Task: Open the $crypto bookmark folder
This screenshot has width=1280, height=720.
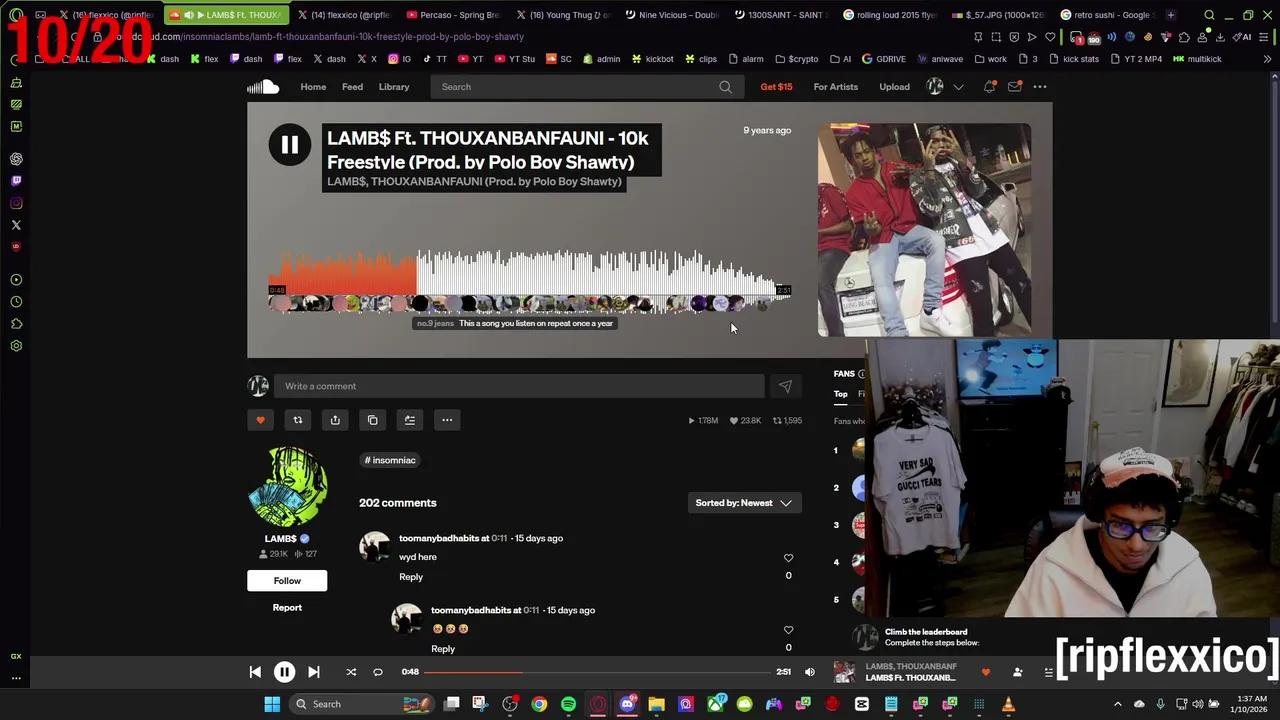Action: (x=796, y=59)
